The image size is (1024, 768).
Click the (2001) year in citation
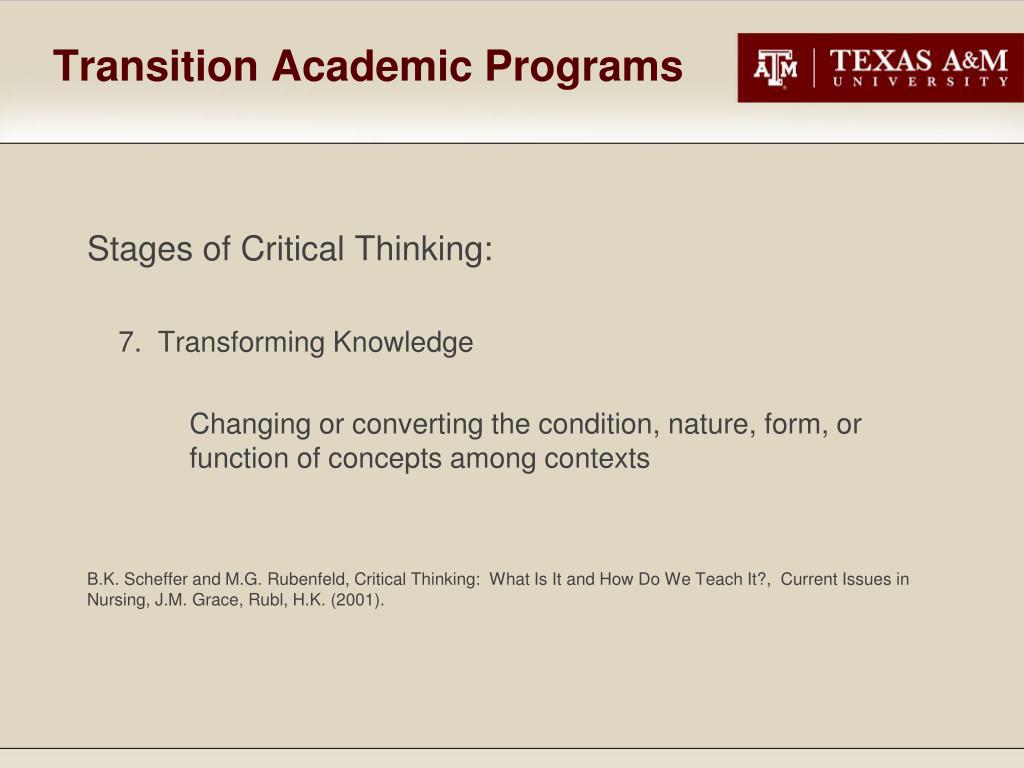[x=355, y=600]
